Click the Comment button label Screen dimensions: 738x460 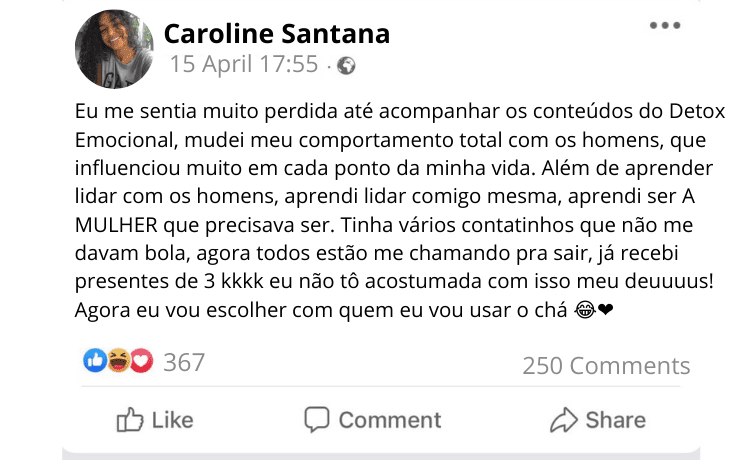(x=390, y=420)
